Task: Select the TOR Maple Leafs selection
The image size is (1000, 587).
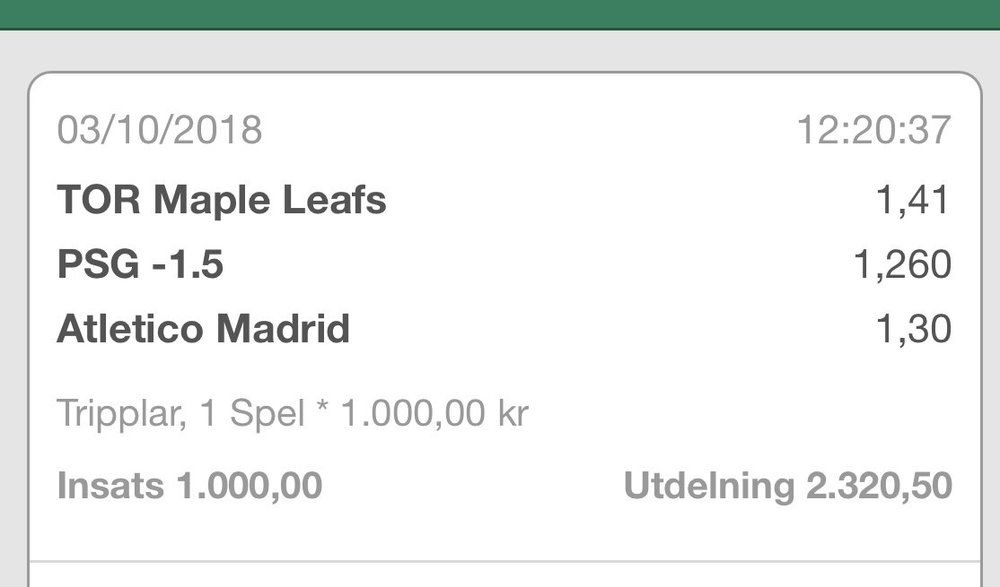Action: [221, 201]
